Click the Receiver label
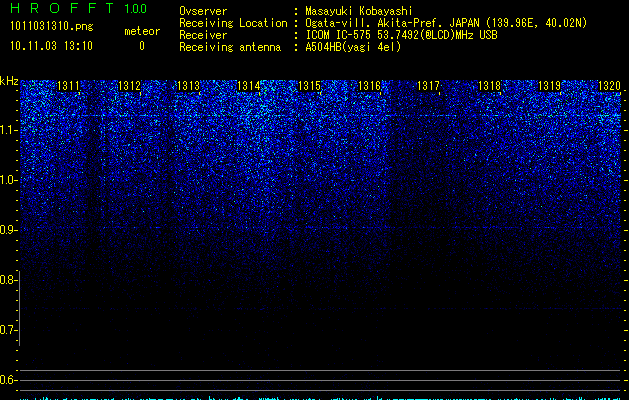The height and width of the screenshot is (400, 629). pos(203,35)
